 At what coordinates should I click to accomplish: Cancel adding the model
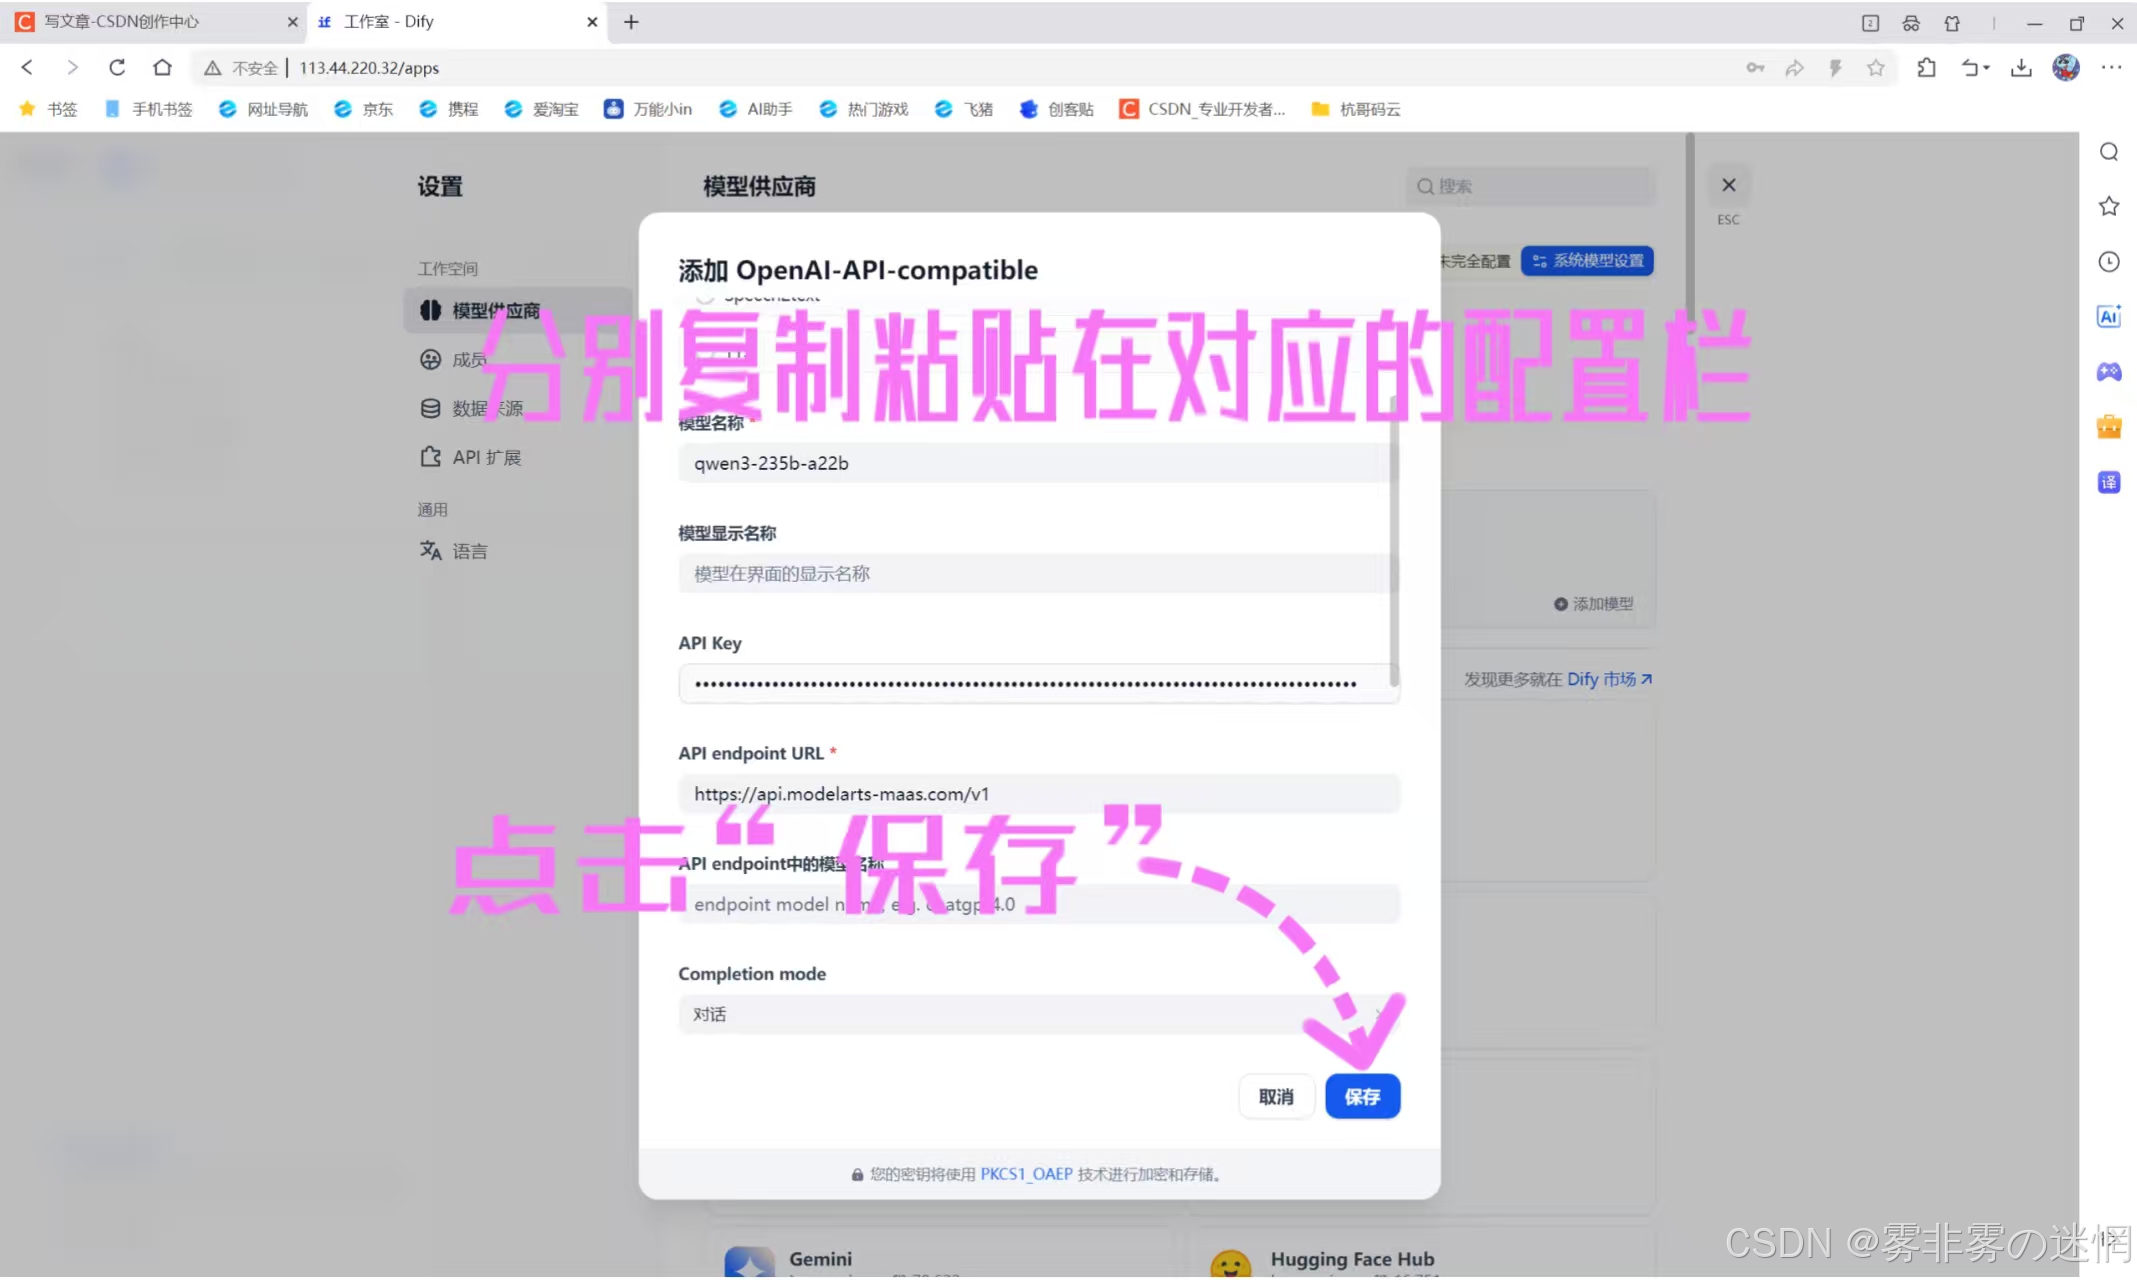(x=1276, y=1096)
